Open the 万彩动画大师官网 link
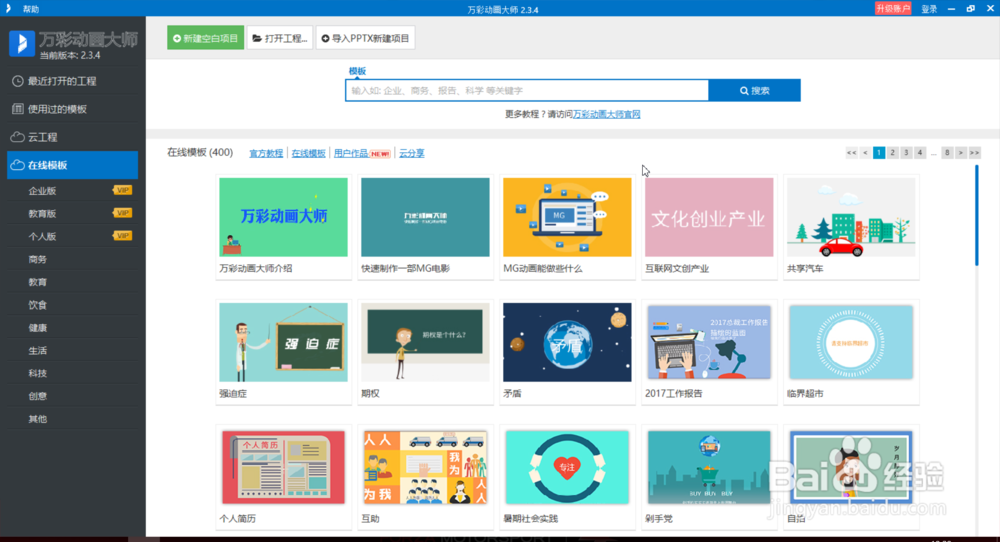Image resolution: width=1000 pixels, height=542 pixels. 607,114
